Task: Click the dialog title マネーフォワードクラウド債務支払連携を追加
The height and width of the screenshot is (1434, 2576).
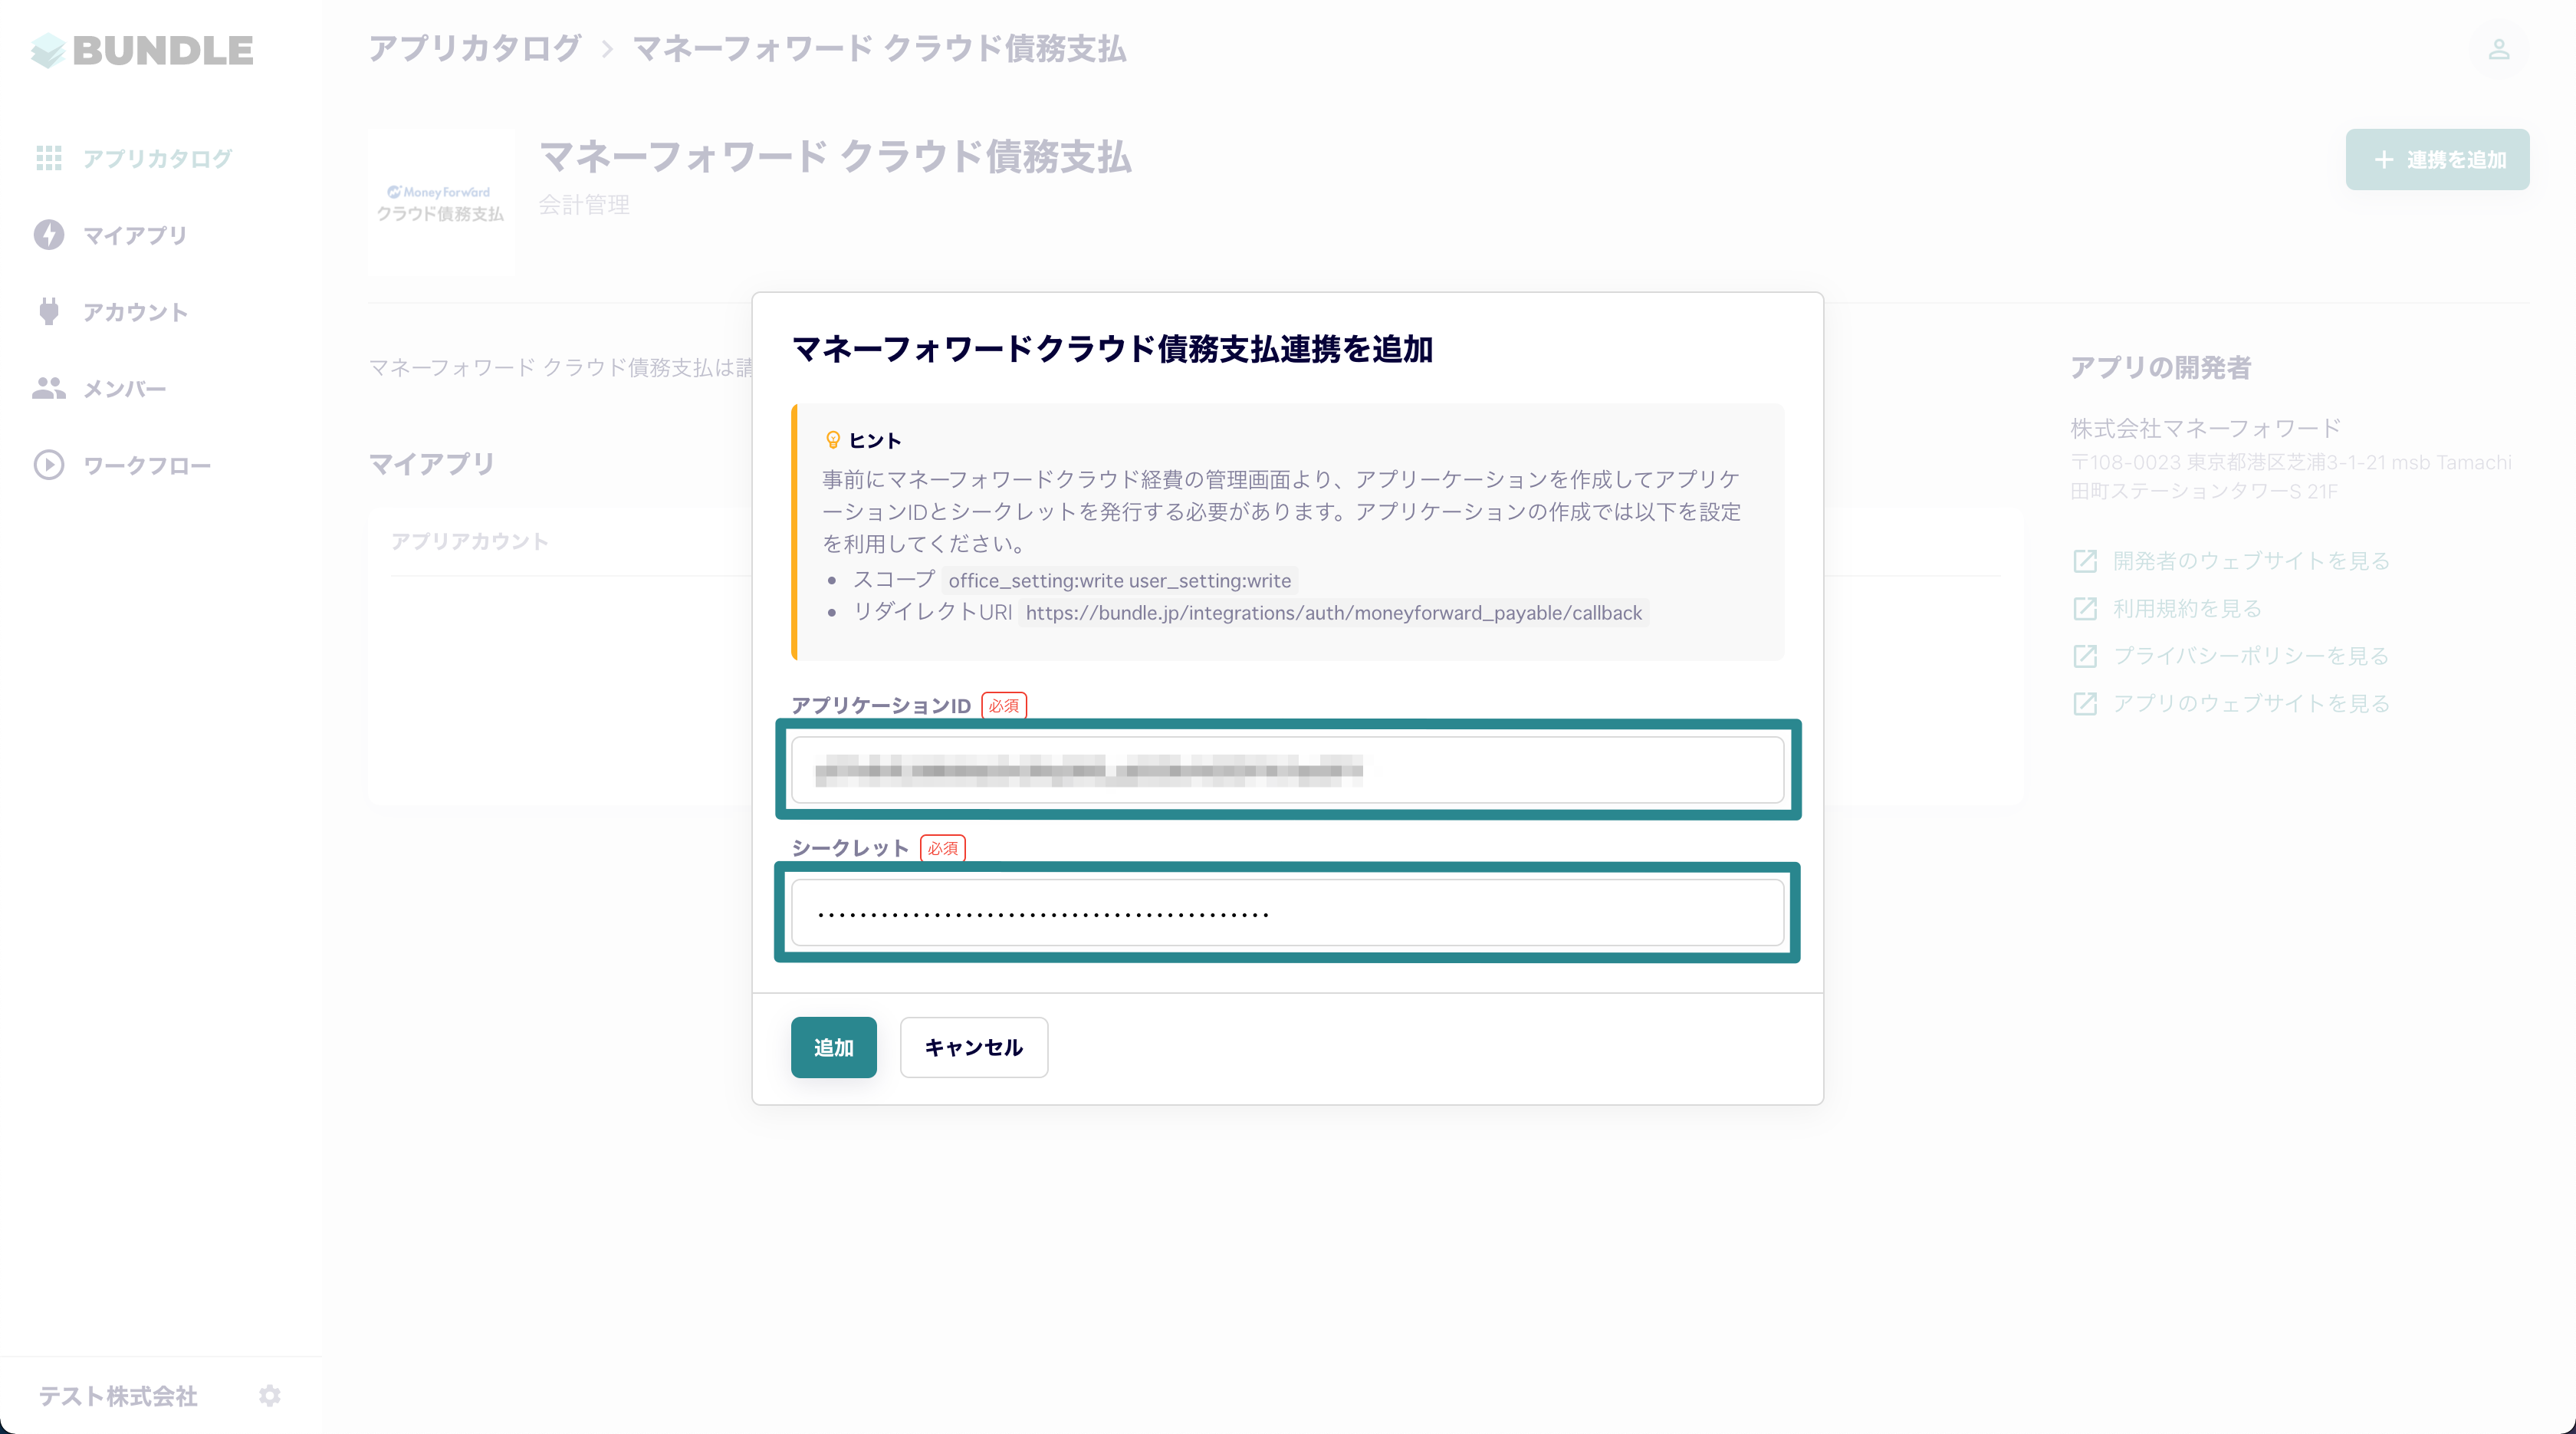Action: tap(1112, 349)
